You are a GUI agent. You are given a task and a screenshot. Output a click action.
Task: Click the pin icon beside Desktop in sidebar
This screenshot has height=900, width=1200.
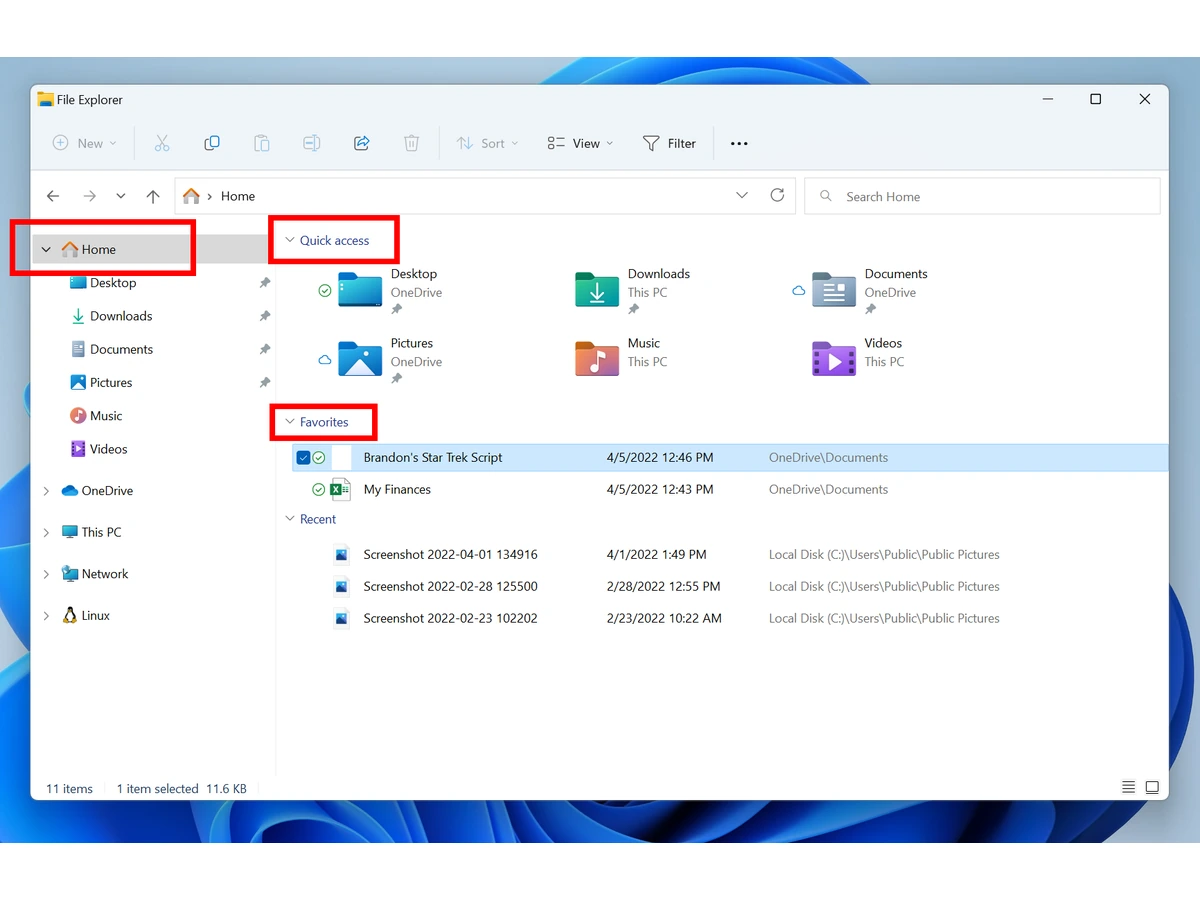(265, 283)
